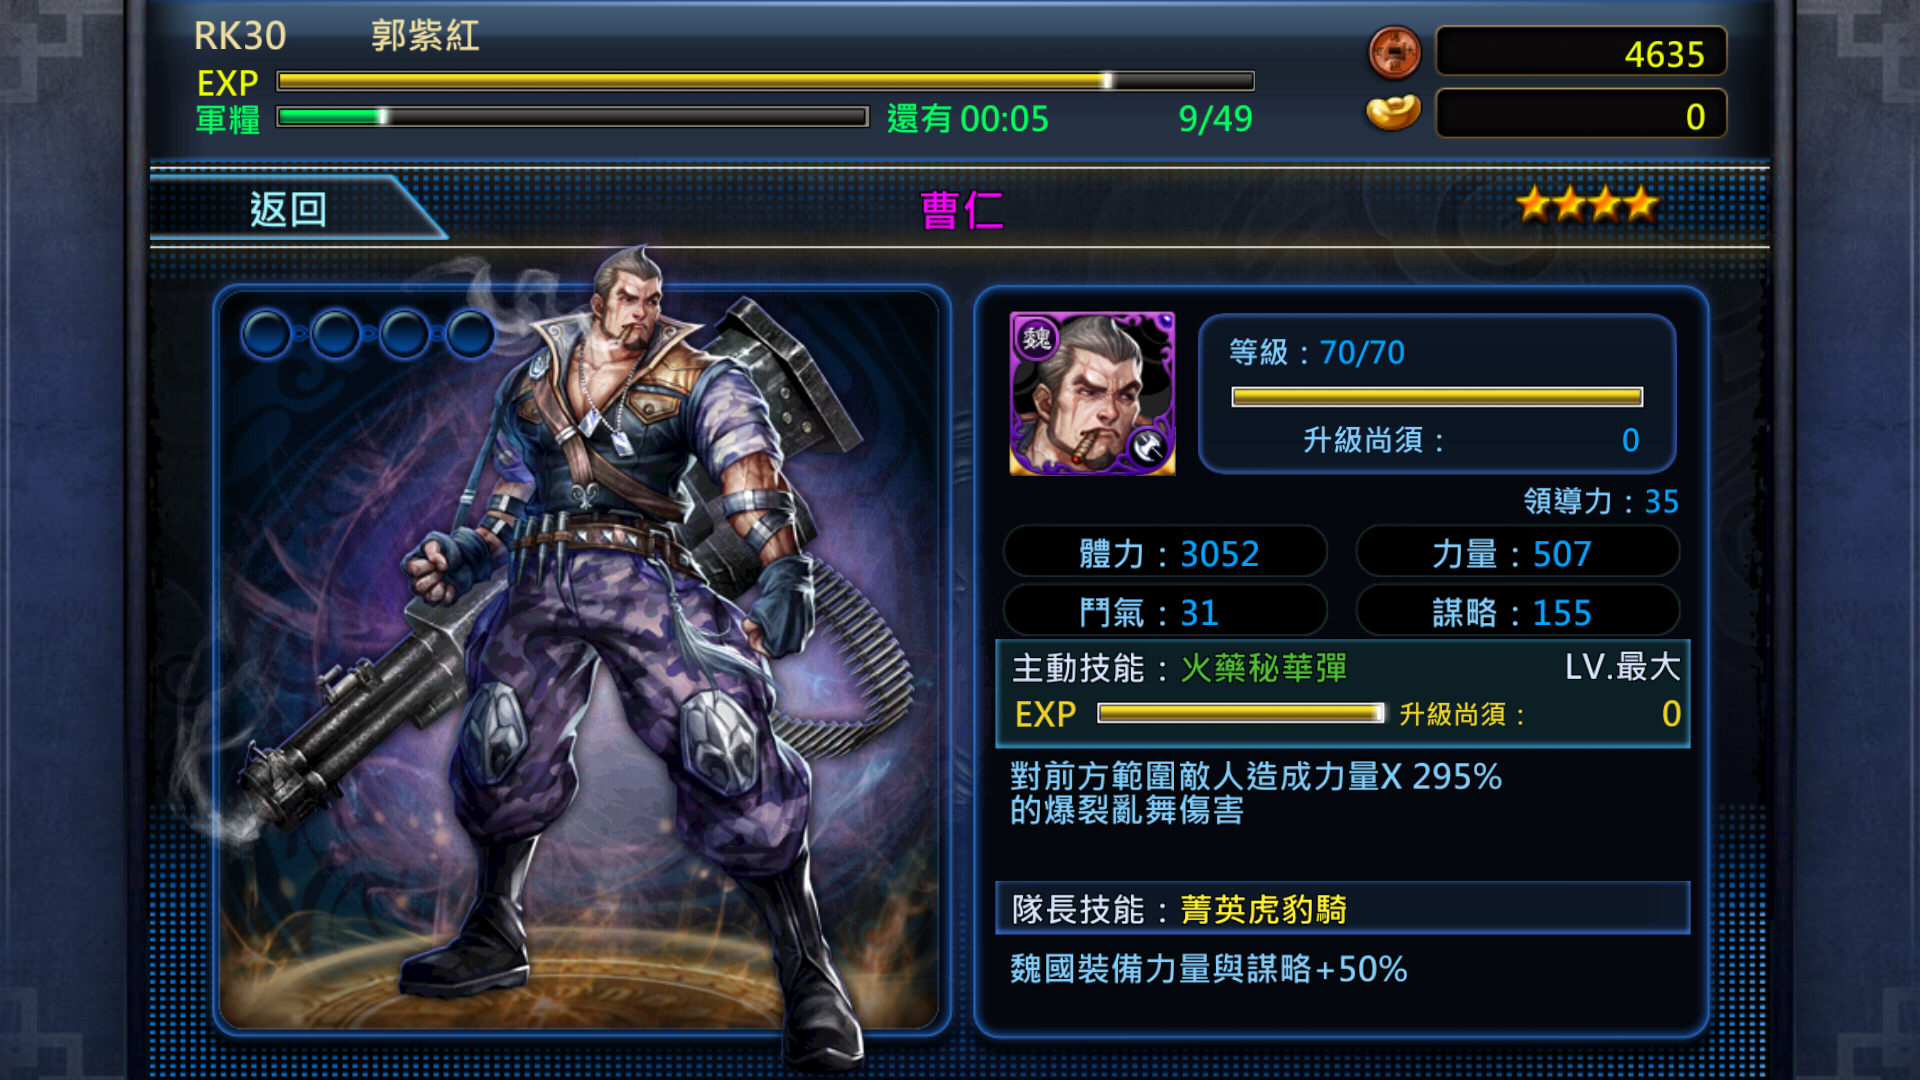Click the copper coin currency icon
This screenshot has height=1080, width=1920.
coord(1395,52)
